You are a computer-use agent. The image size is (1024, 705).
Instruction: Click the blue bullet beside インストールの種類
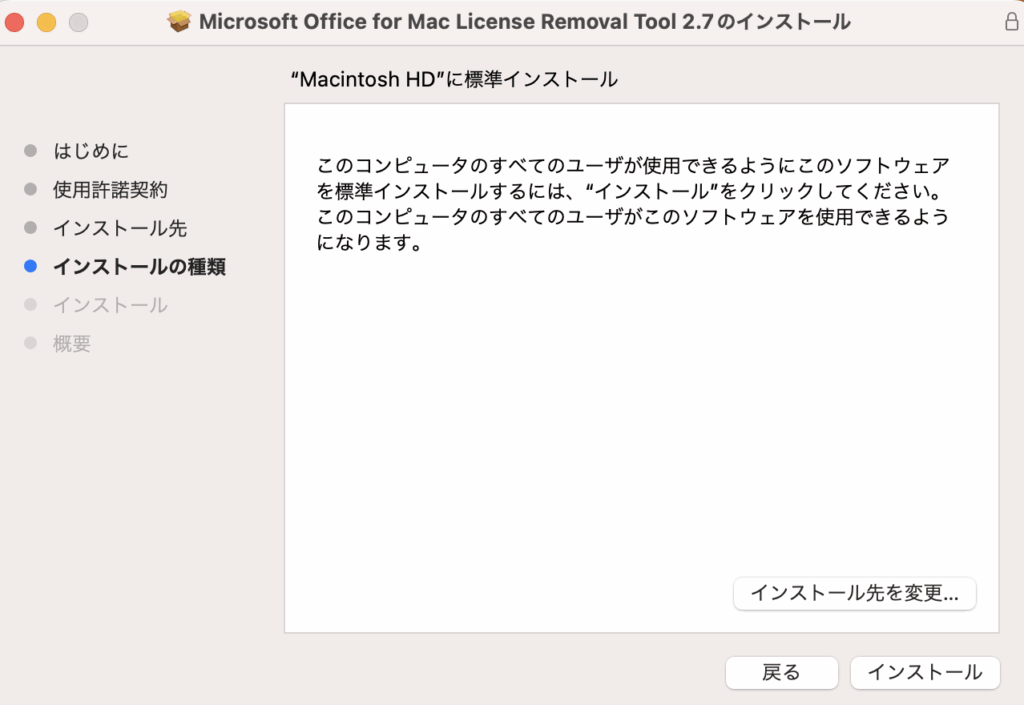[30, 267]
